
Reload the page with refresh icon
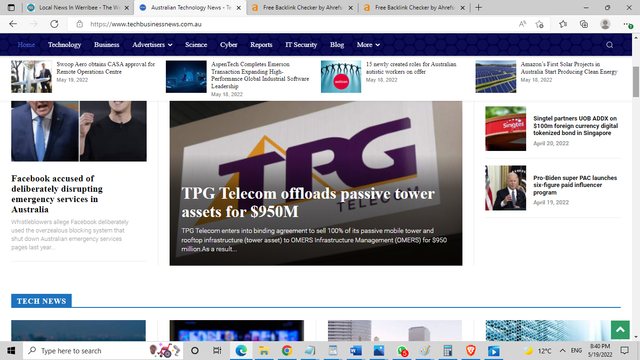point(54,24)
